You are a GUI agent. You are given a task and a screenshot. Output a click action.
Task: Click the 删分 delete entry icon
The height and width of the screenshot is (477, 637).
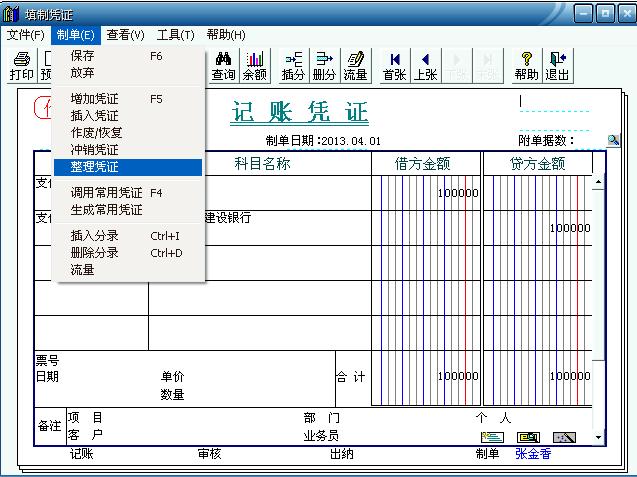click(x=324, y=66)
